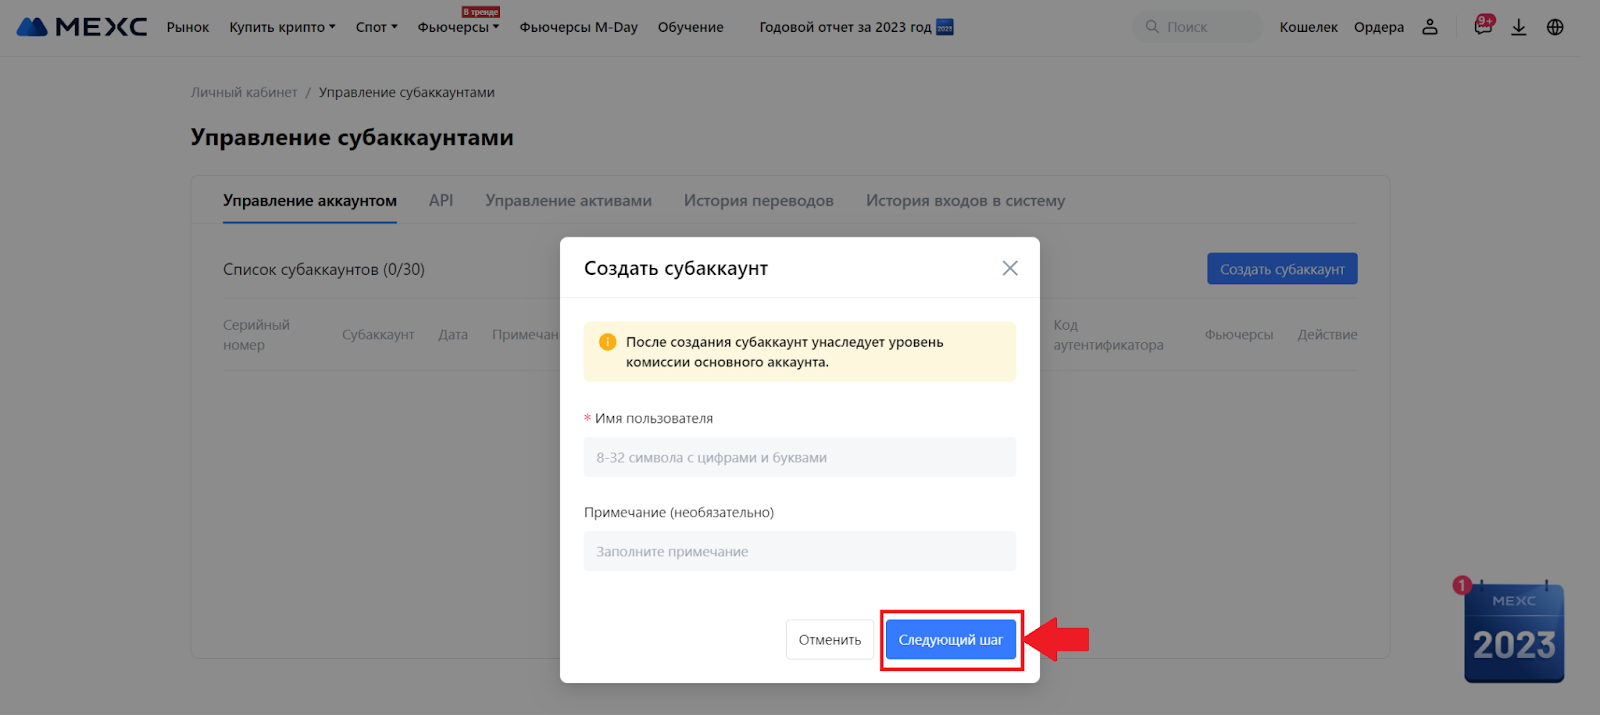Screen dimensions: 1600x715
Task: Click the search magnifier icon
Action: point(1152,27)
